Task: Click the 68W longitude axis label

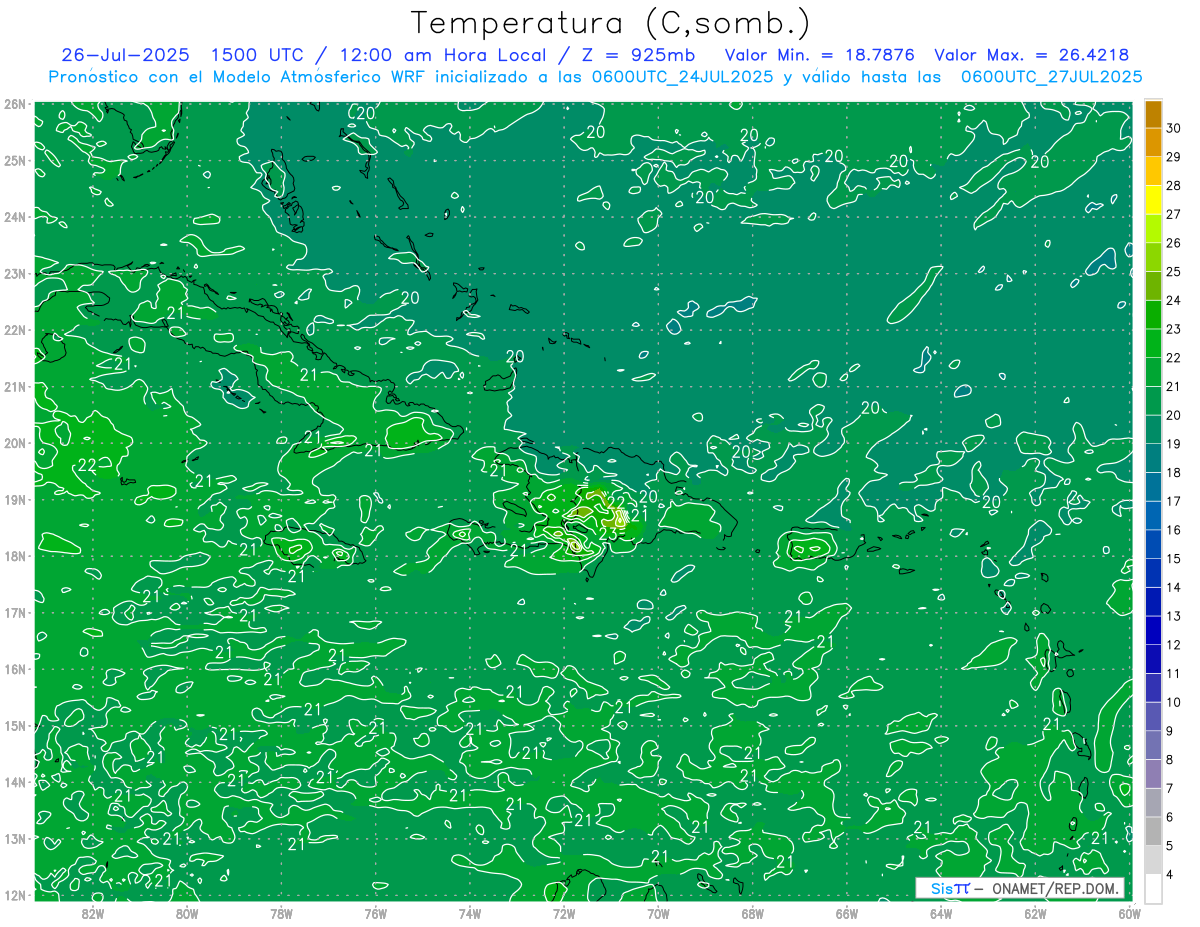Action: pyautogui.click(x=753, y=913)
